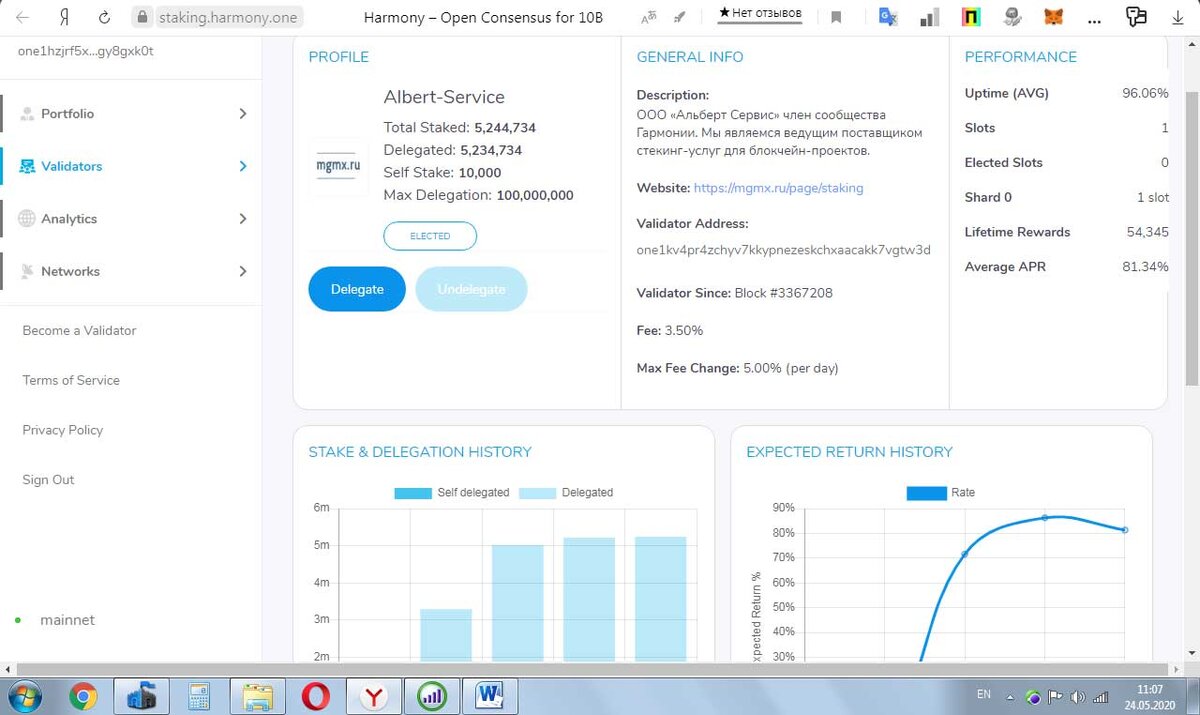The image size is (1200, 715).
Task: Launch Google Chrome from the taskbar
Action: coord(82,695)
